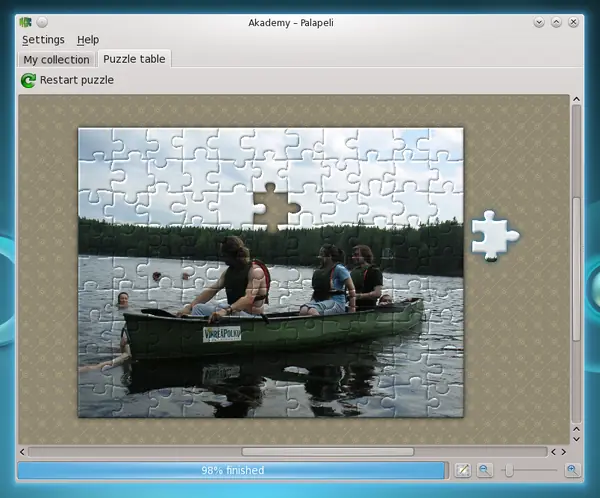
Task: Maximize the Palapeli window
Action: pos(556,22)
